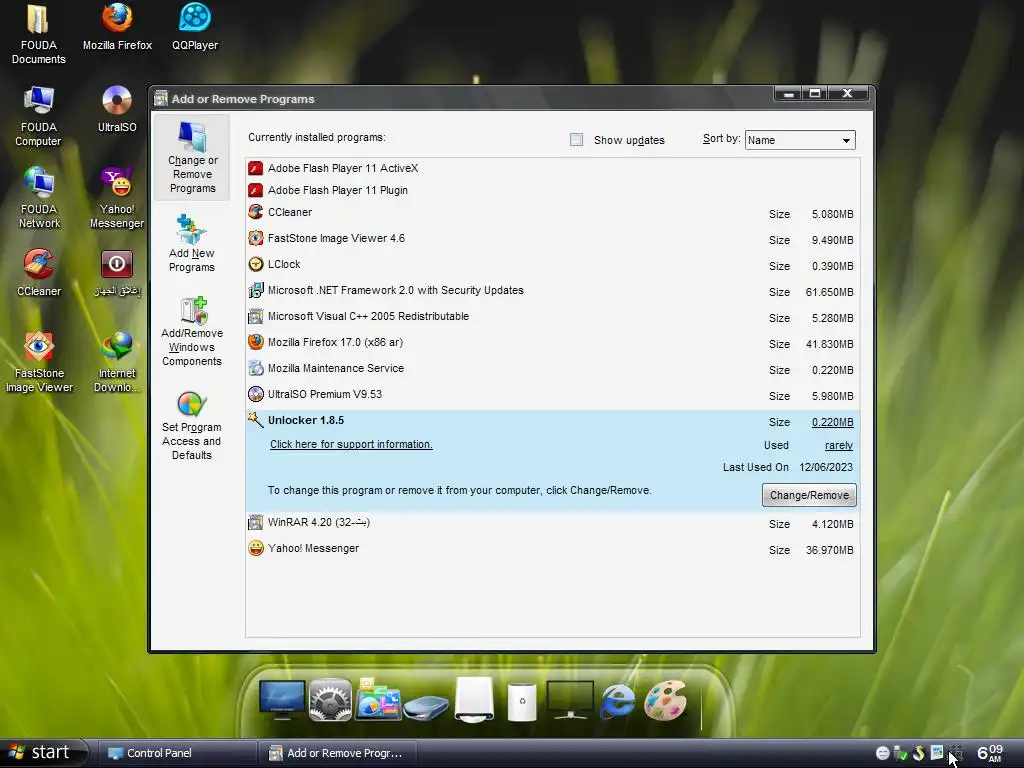Select Adobe Flash Player 11 Plugin entry

pos(552,190)
